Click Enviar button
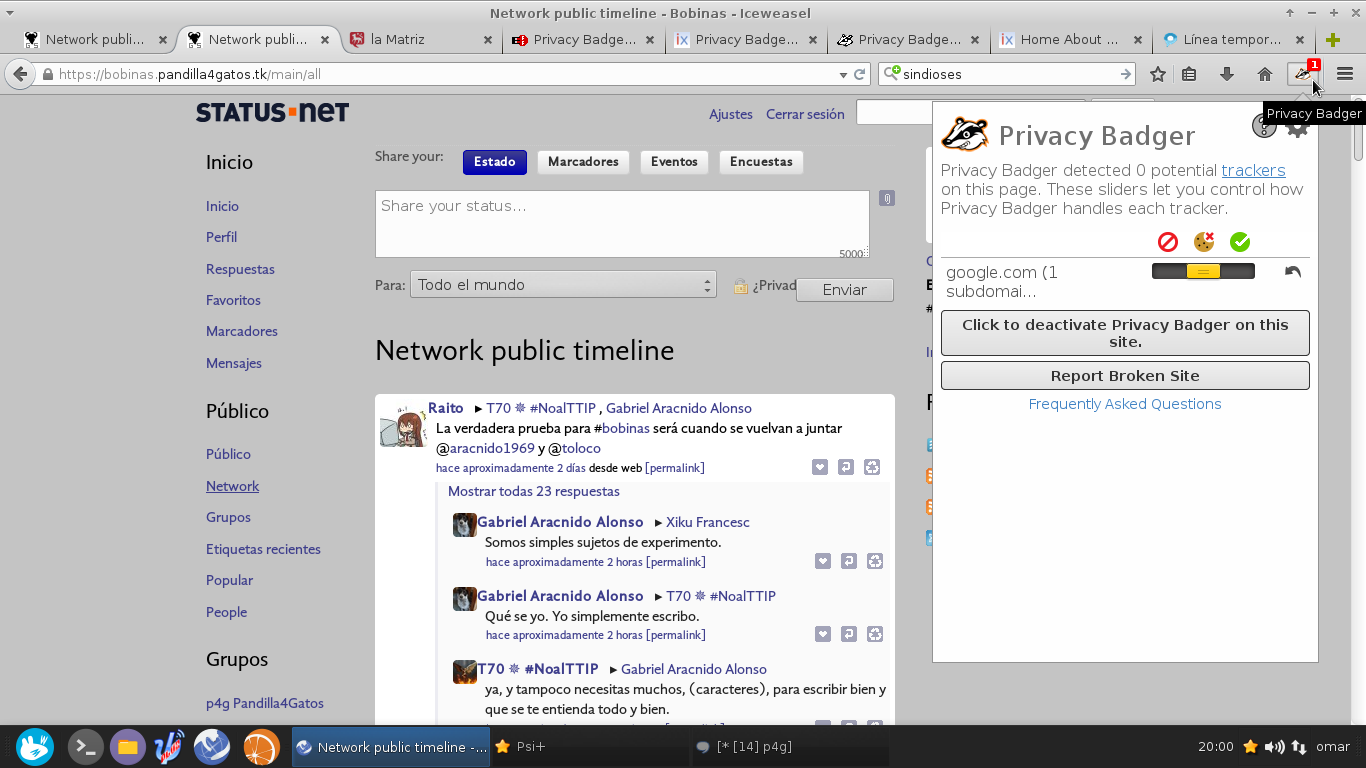 [845, 289]
